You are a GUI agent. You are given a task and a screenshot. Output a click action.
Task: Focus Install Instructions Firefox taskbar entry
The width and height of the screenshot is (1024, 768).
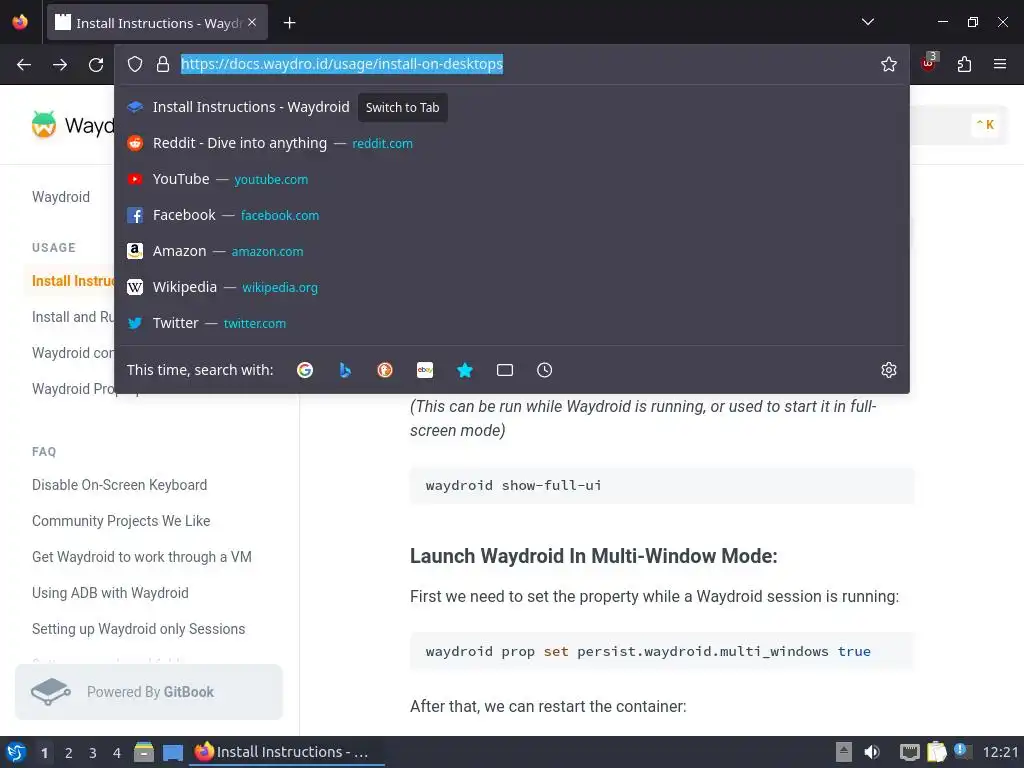(287, 752)
